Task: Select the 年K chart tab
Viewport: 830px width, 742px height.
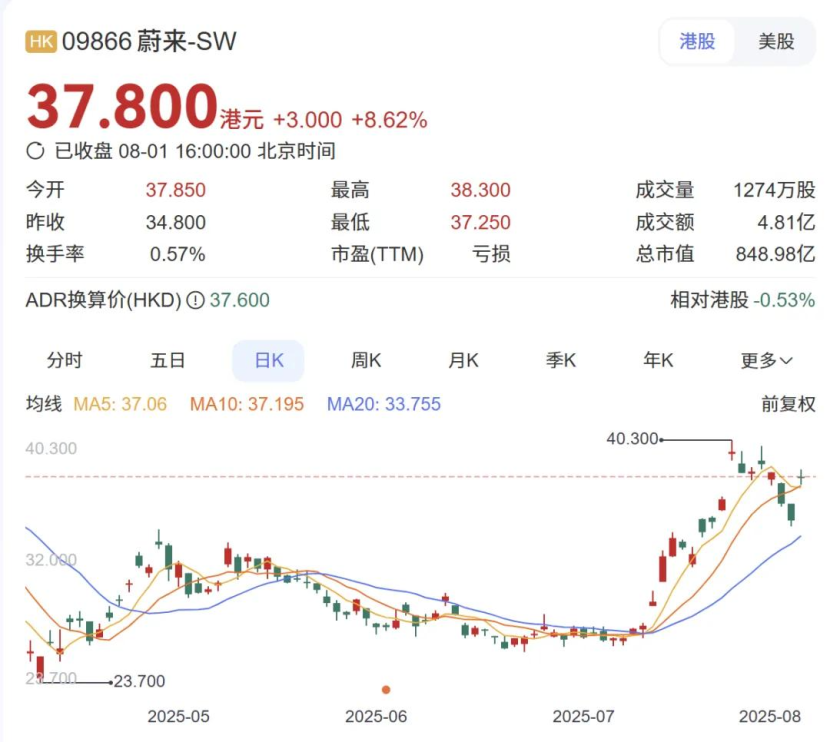Action: pyautogui.click(x=658, y=360)
